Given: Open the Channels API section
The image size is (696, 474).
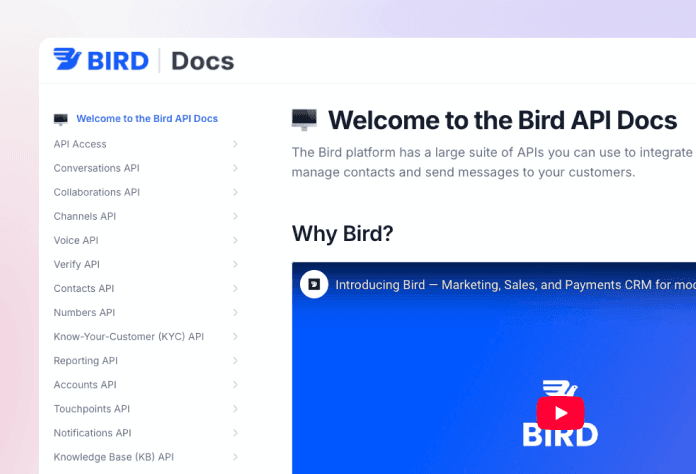Looking at the screenshot, I should pyautogui.click(x=85, y=216).
